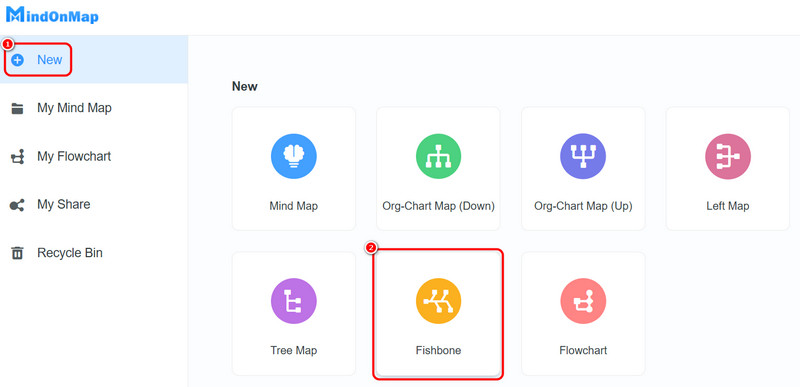This screenshot has width=800, height=387.
Task: Click the trash icon beside Recycle Bin
Action: pyautogui.click(x=17, y=253)
